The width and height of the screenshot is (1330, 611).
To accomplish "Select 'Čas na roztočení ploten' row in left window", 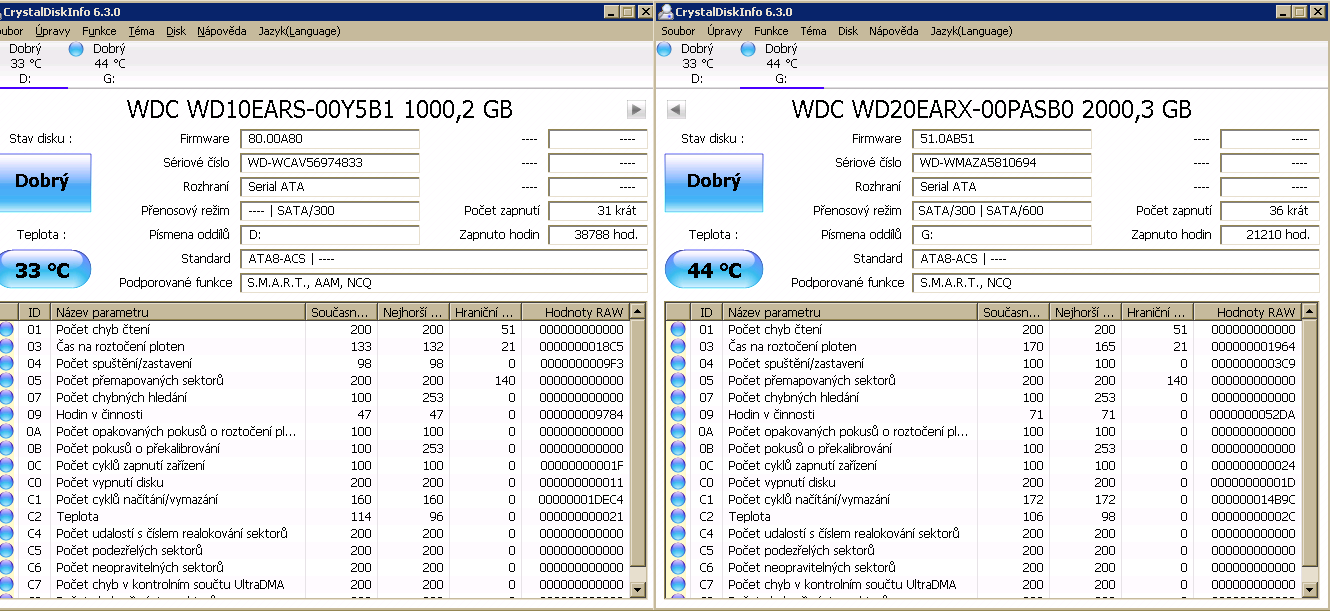I will tap(314, 346).
